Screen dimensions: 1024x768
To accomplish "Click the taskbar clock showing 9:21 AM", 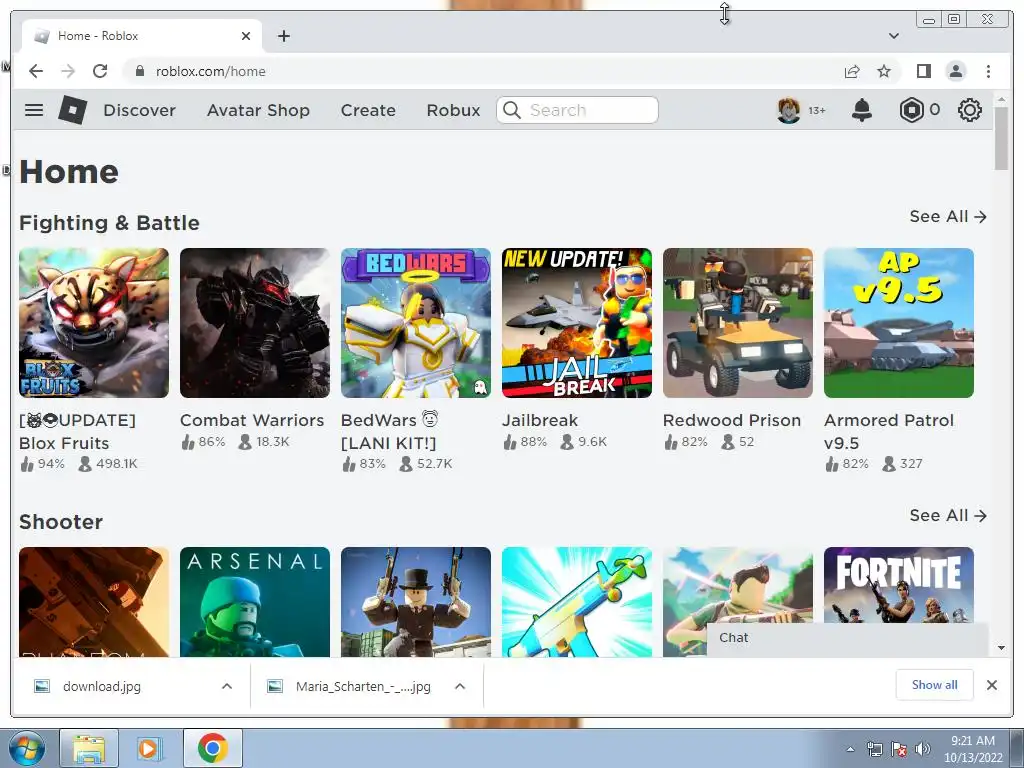I will (x=972, y=749).
